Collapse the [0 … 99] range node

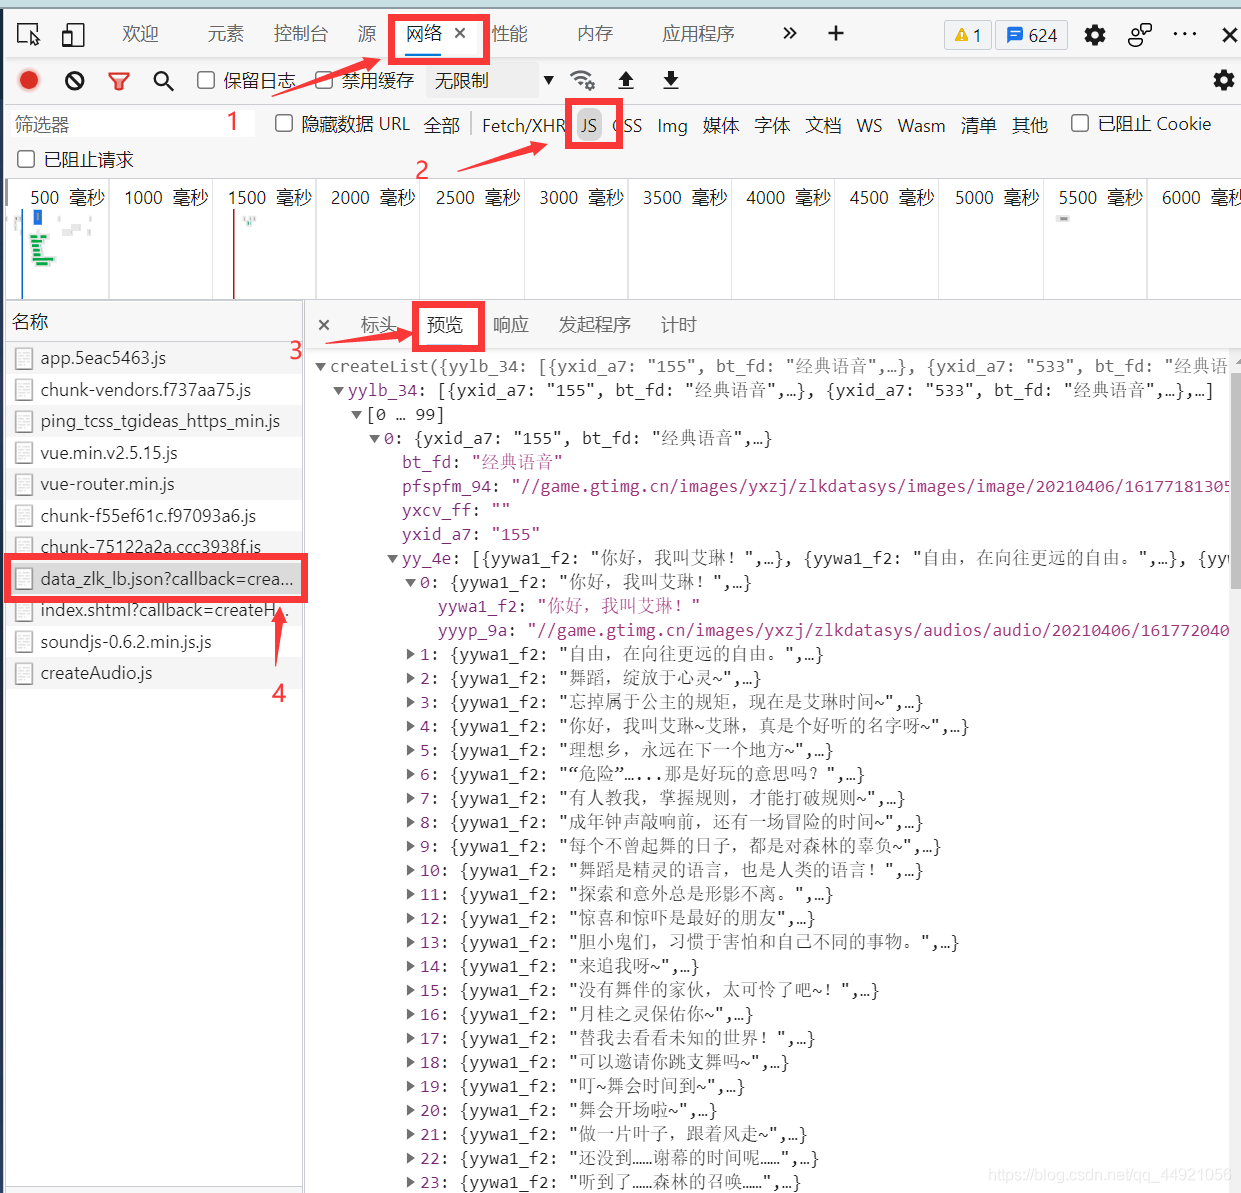[357, 415]
